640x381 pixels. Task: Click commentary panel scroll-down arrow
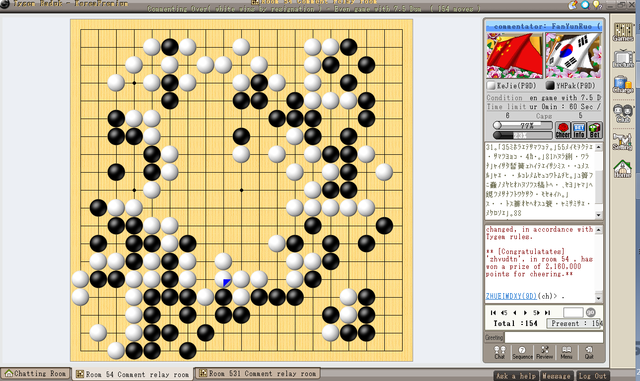599,215
